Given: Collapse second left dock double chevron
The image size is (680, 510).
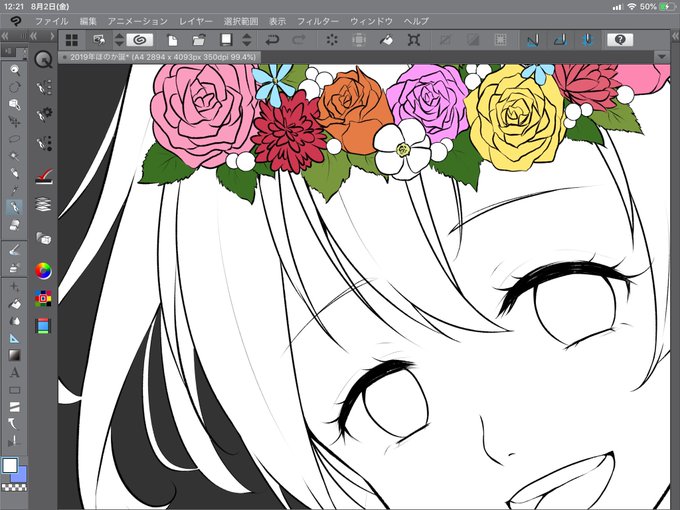Looking at the screenshot, I should click(x=33, y=36).
